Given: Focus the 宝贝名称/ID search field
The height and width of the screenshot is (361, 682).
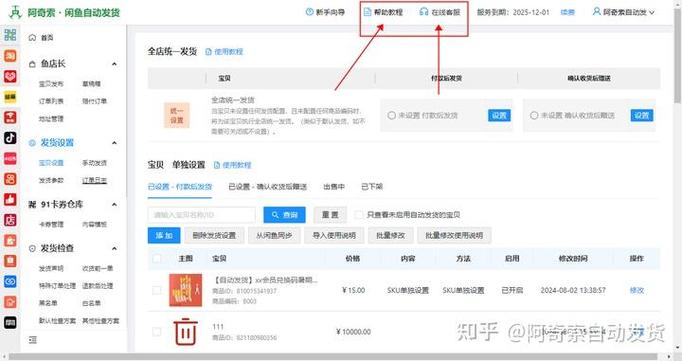Looking at the screenshot, I should coord(201,215).
